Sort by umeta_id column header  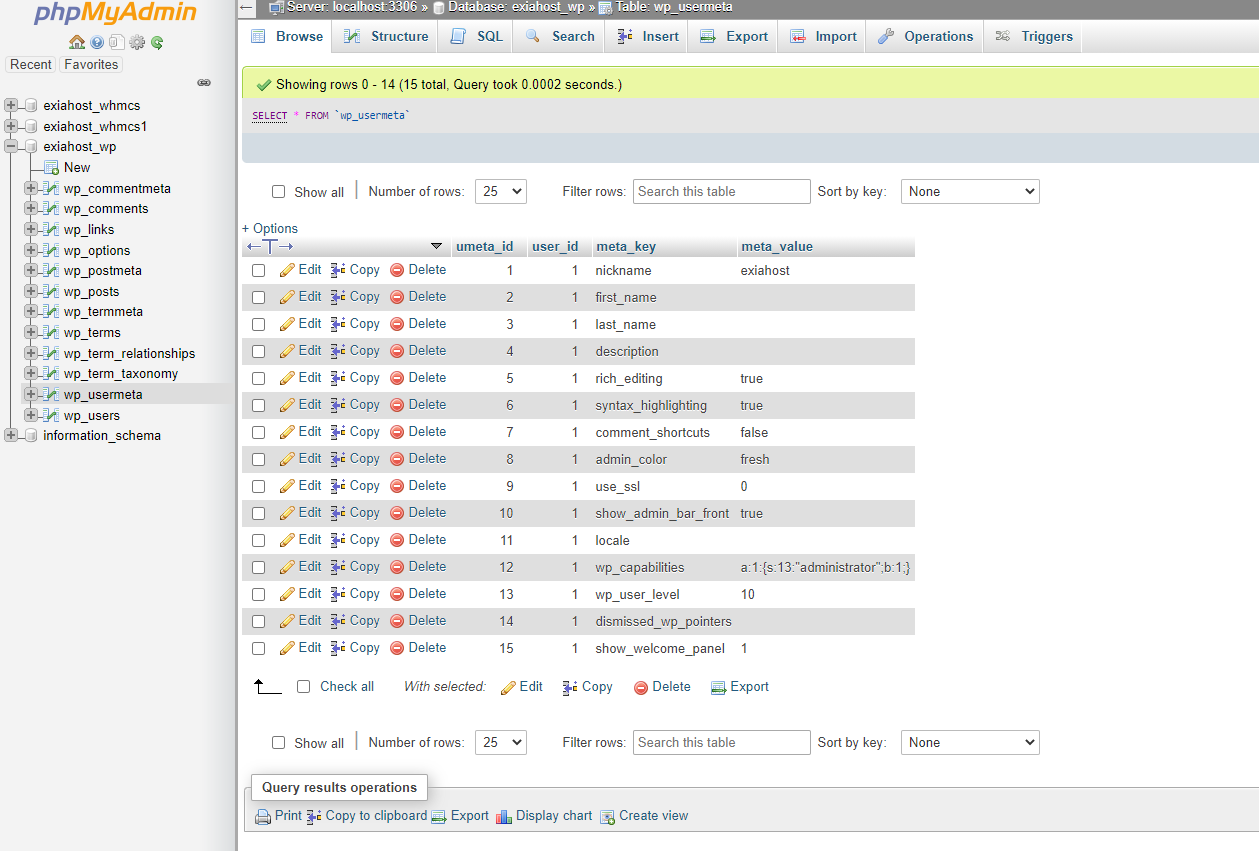point(484,246)
